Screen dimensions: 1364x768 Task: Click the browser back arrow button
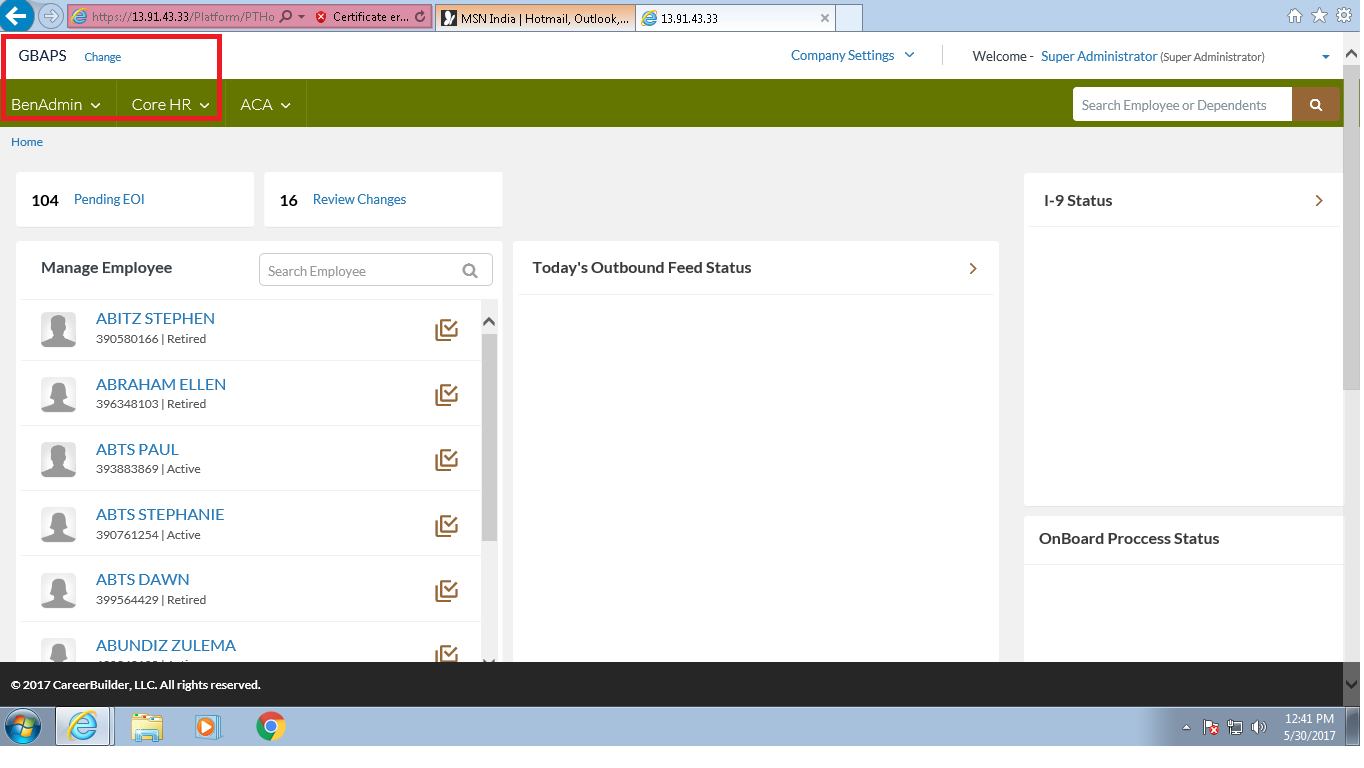pyautogui.click(x=17, y=16)
